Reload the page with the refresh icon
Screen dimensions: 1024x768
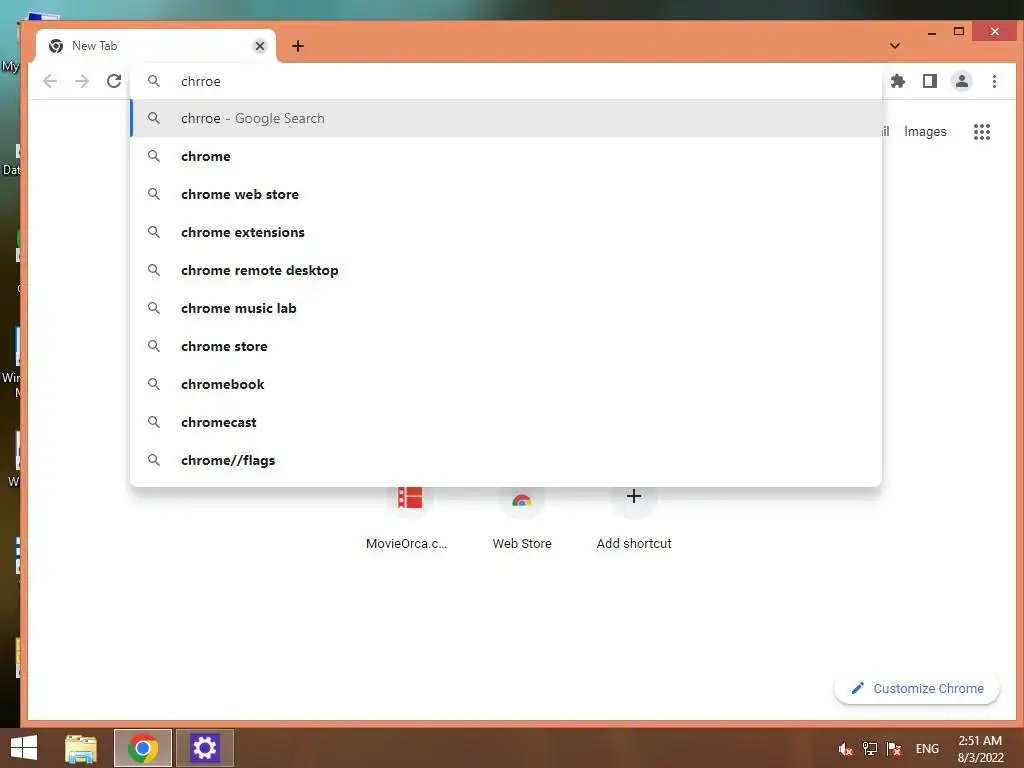point(114,81)
